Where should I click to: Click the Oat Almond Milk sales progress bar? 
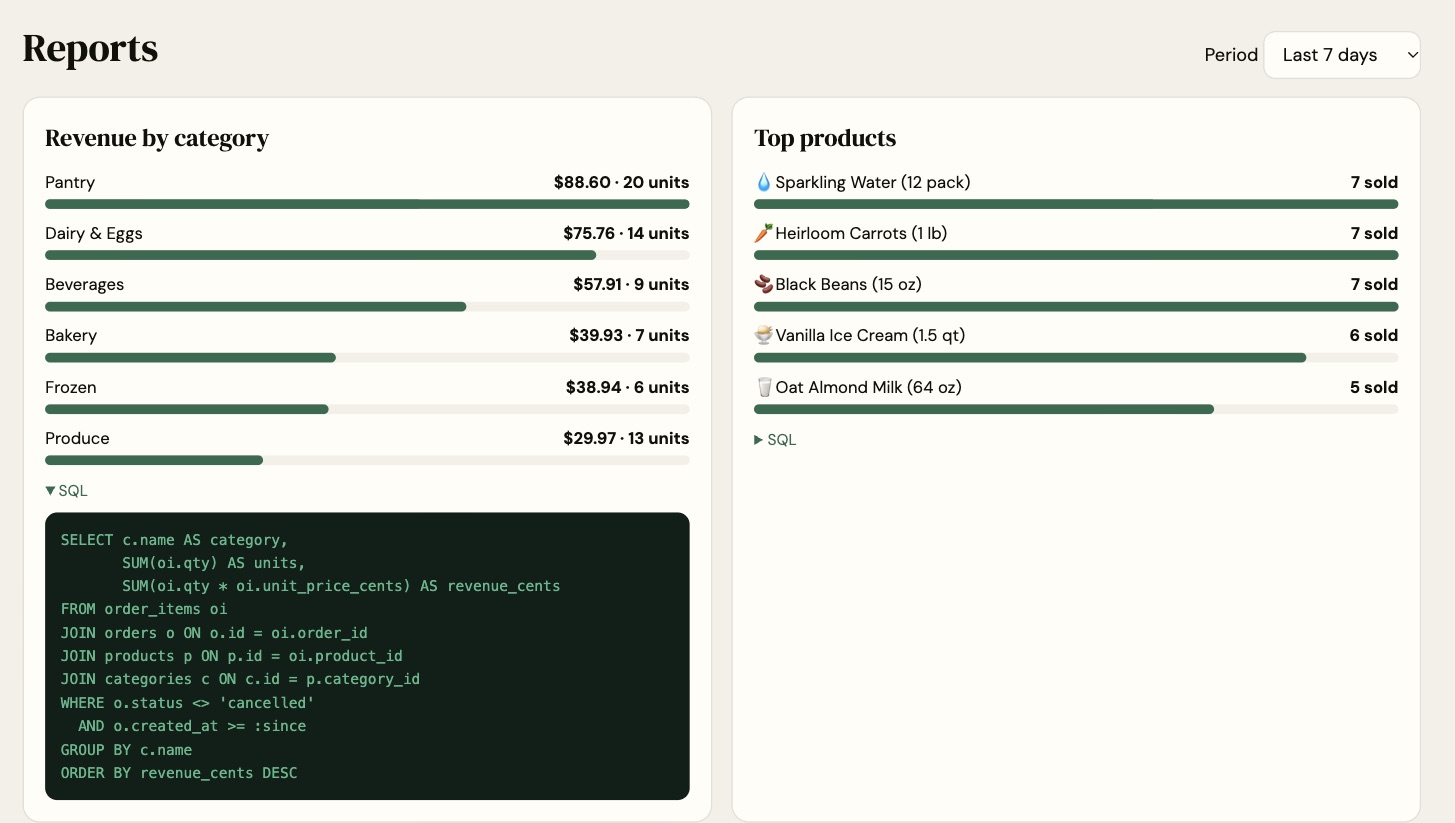(1076, 409)
